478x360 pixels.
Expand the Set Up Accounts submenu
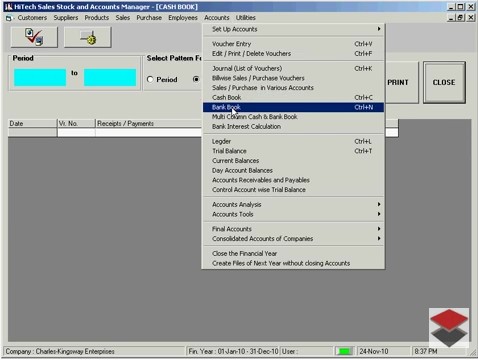(x=293, y=29)
